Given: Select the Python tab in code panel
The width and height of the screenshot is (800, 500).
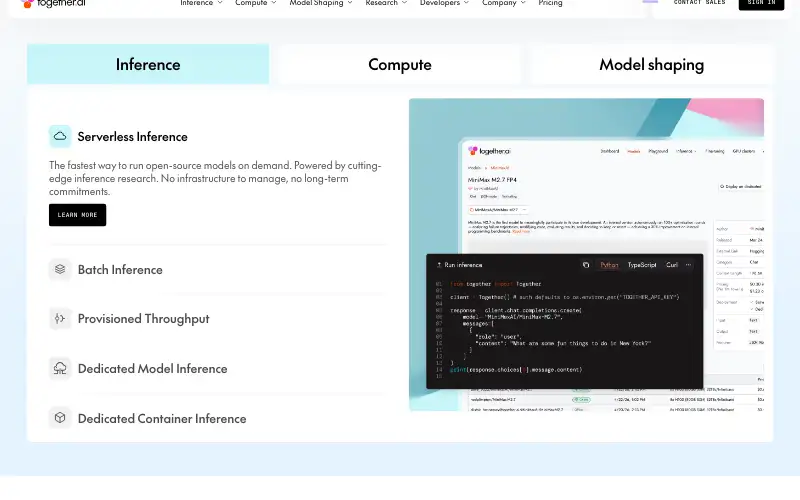Looking at the screenshot, I should coord(609,265).
